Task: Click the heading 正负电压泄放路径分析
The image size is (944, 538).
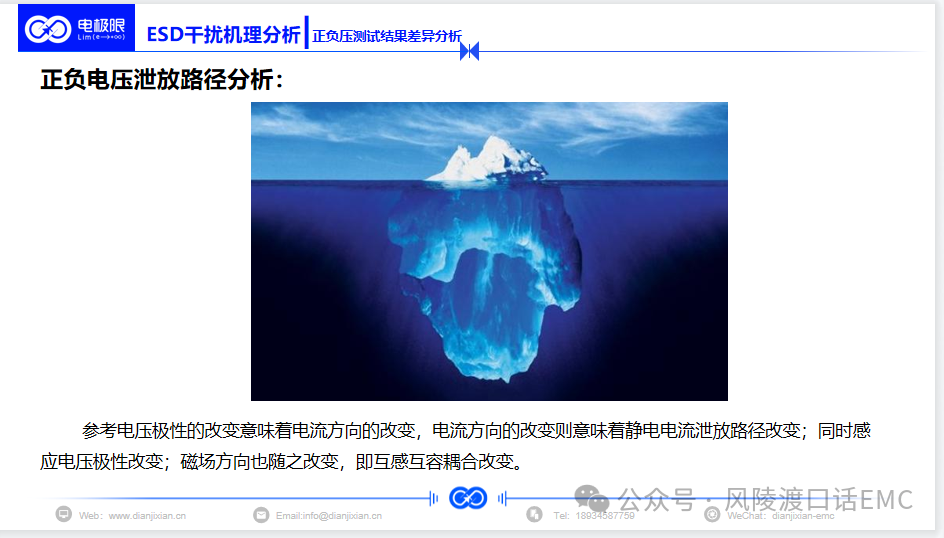Action: point(162,79)
